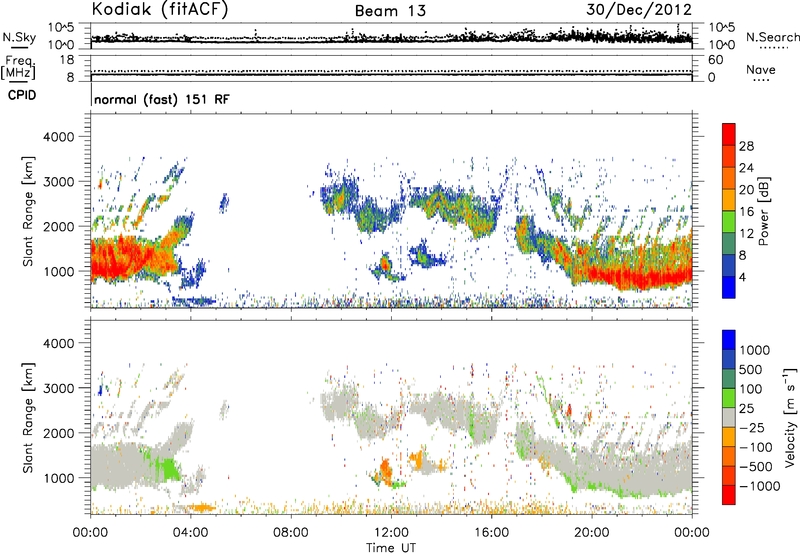Screen dimensions: 800x554
Task: Click the "16:00" time tick label
Action: pos(491,533)
